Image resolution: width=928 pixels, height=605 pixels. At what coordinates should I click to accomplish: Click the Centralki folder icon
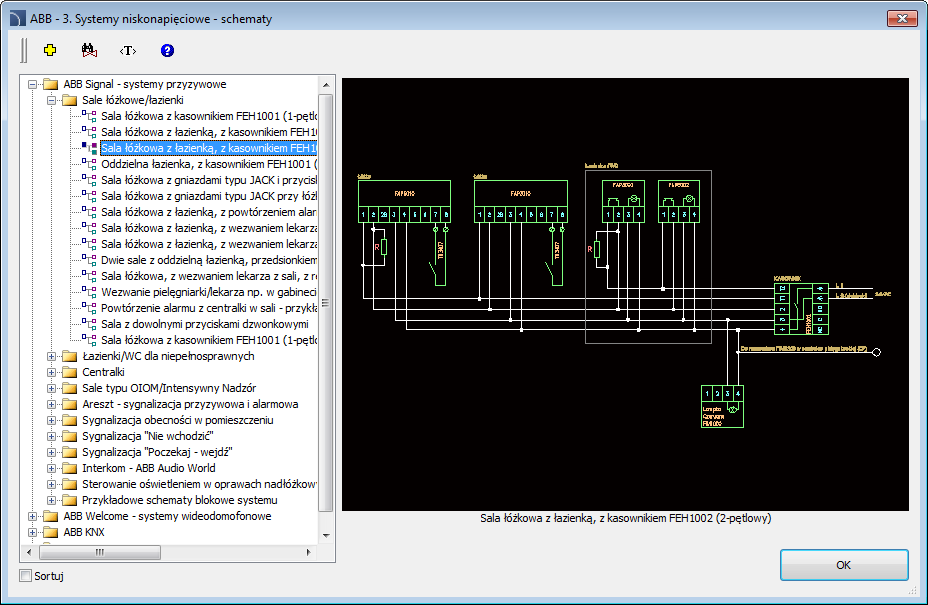click(69, 372)
